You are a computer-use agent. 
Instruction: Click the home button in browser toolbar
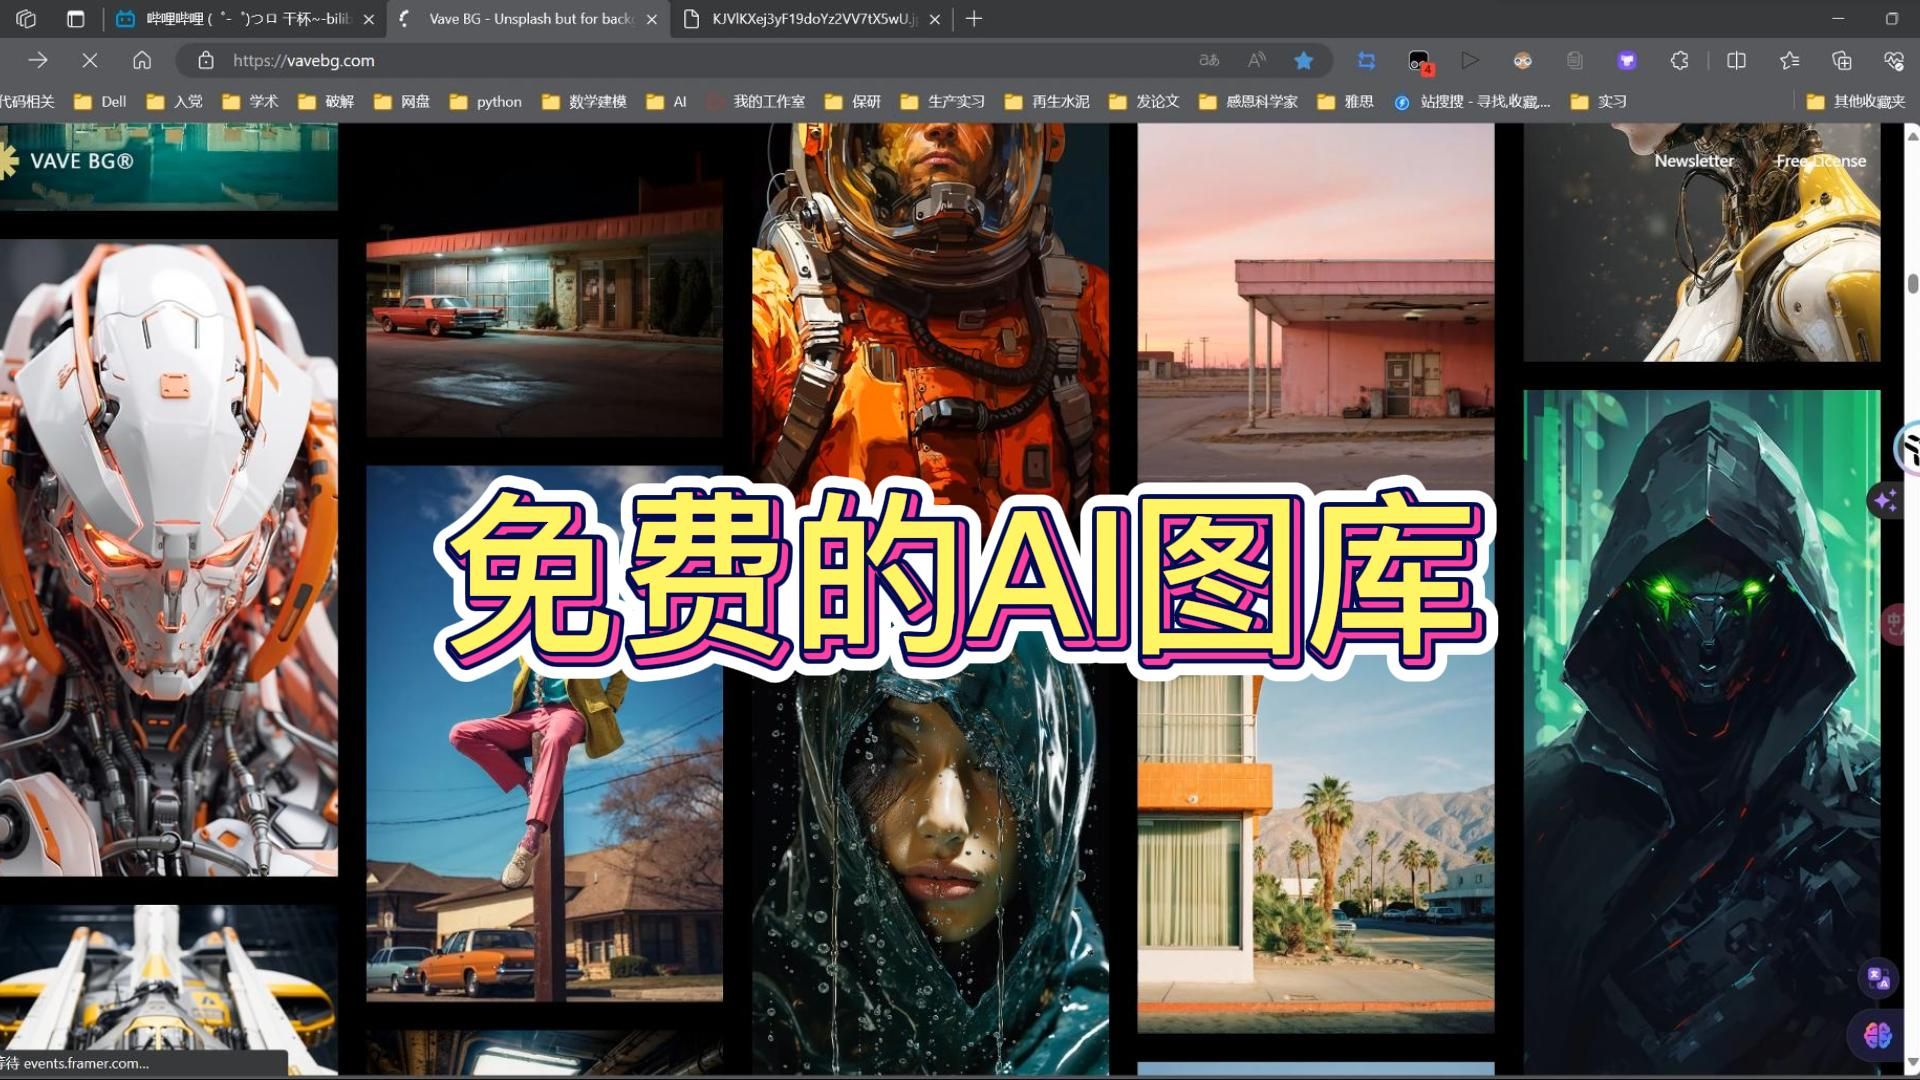142,61
